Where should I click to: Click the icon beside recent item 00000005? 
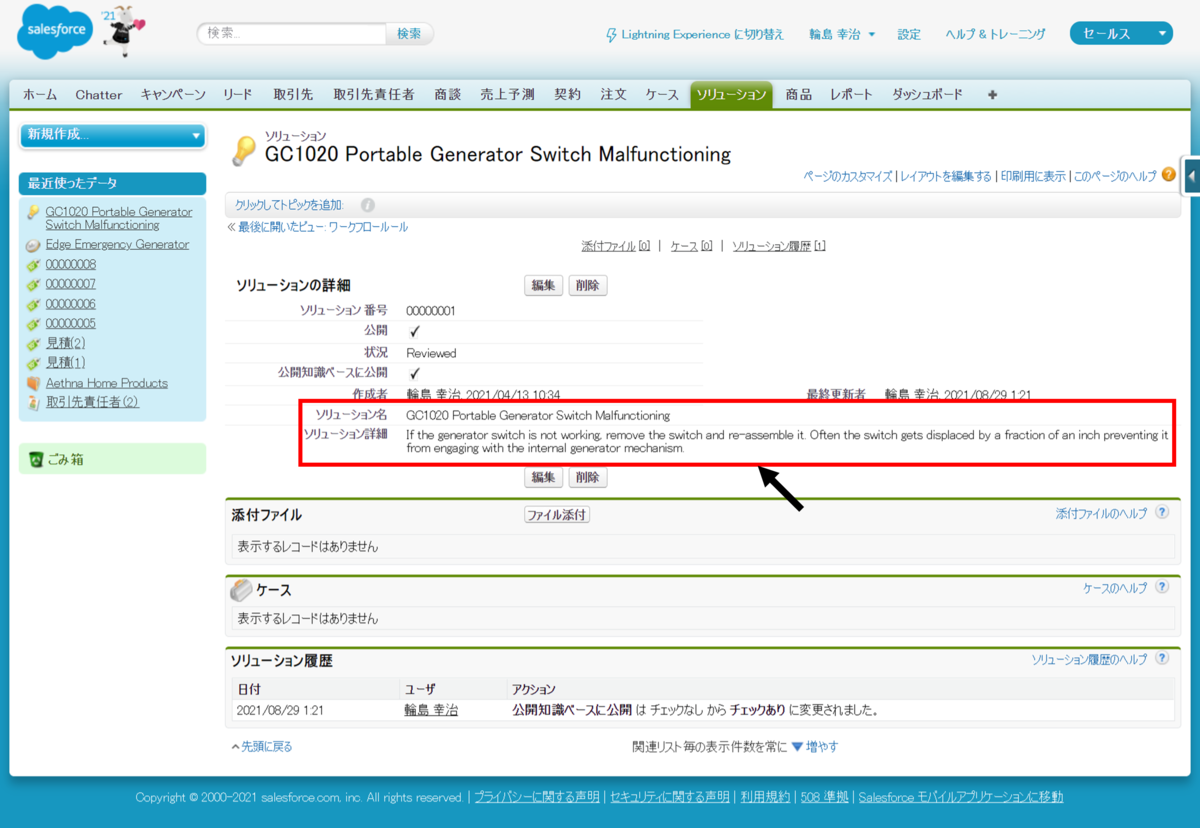click(x=33, y=324)
